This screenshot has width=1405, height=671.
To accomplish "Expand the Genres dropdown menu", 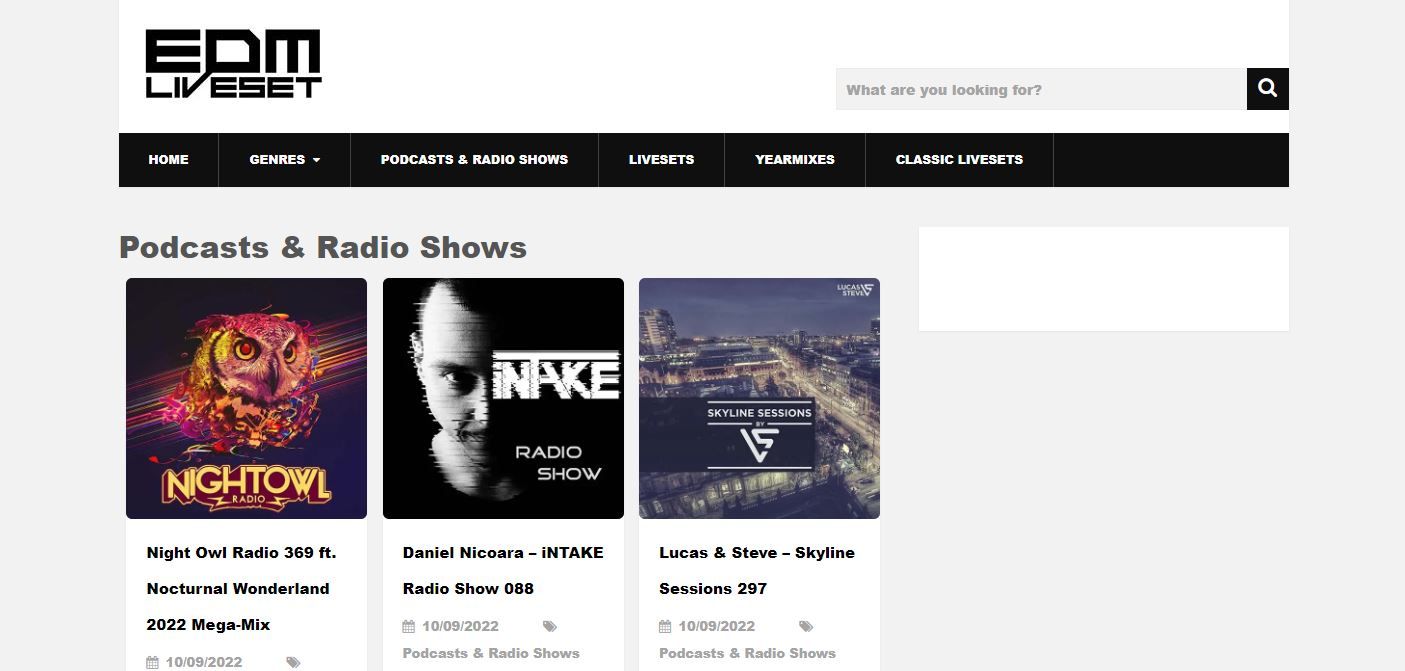I will [285, 160].
